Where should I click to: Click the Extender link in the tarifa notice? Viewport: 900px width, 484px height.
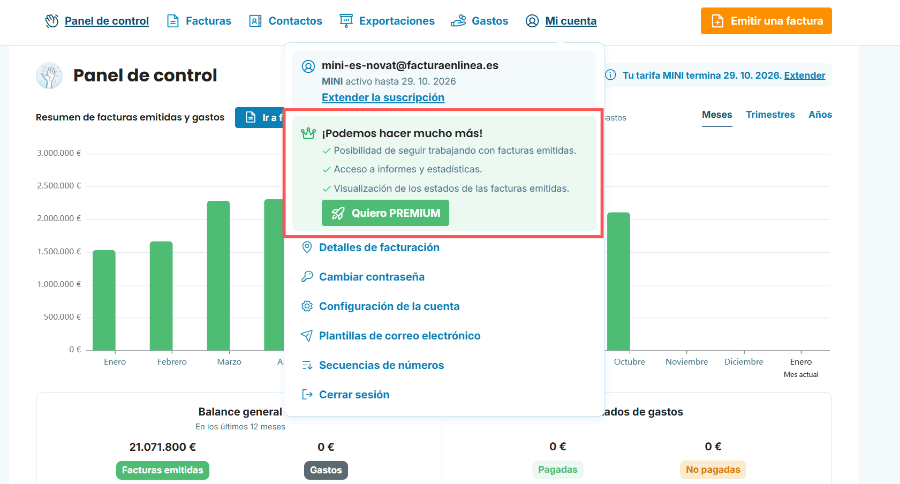804,75
